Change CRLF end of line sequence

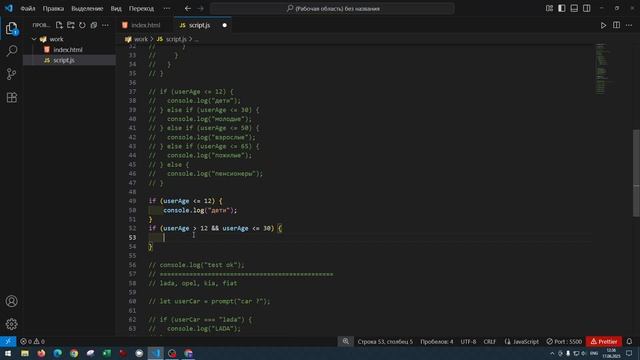pos(489,341)
